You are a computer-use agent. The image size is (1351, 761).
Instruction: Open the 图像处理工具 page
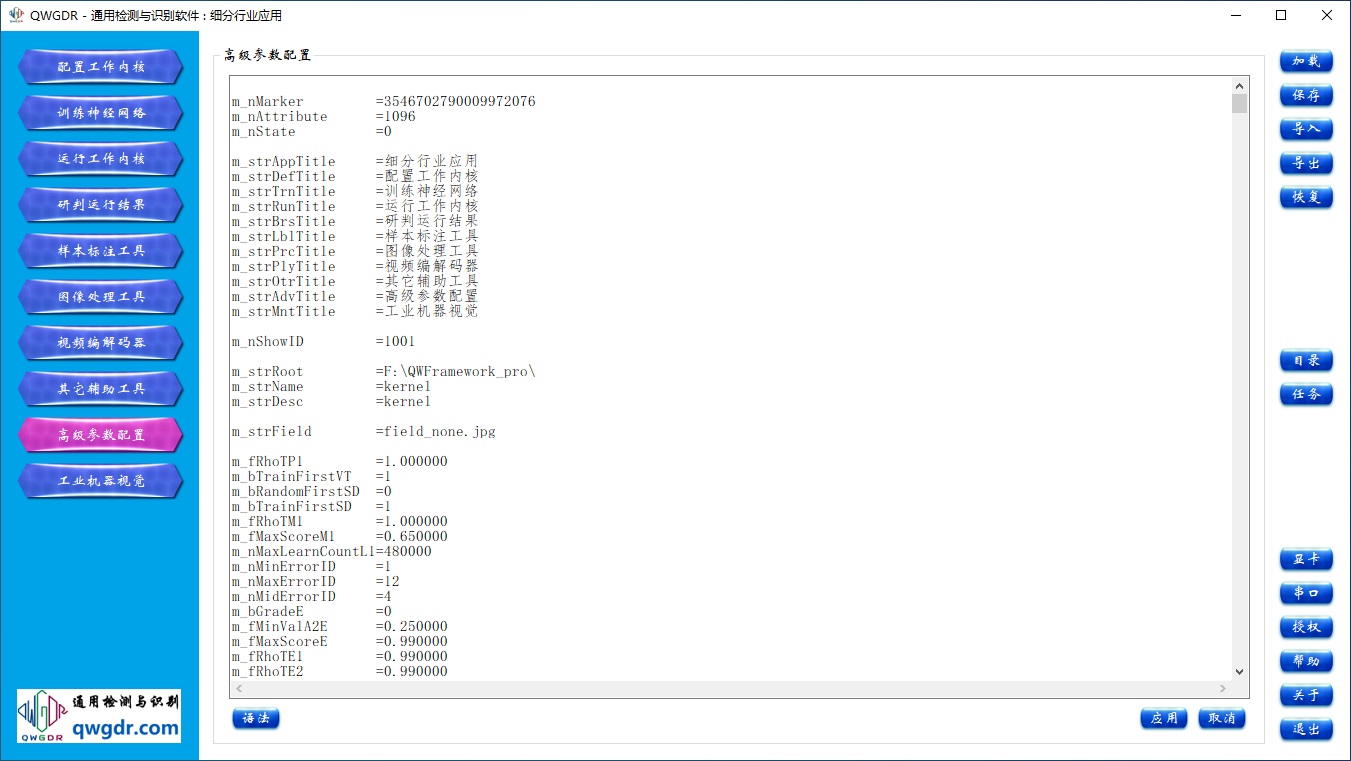(101, 297)
